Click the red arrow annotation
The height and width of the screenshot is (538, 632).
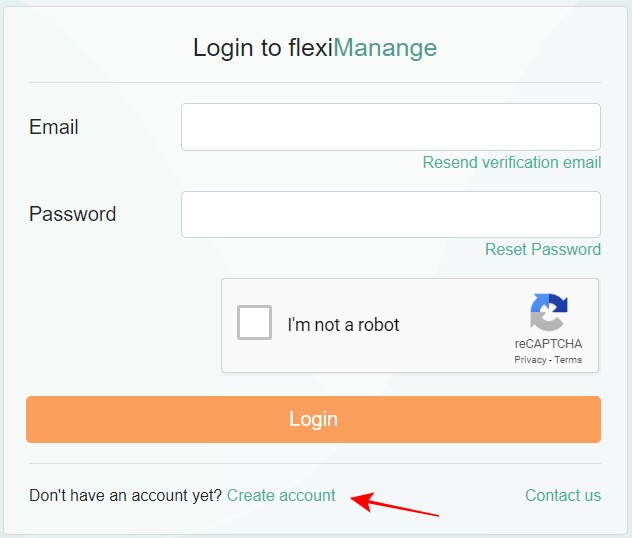(398, 504)
